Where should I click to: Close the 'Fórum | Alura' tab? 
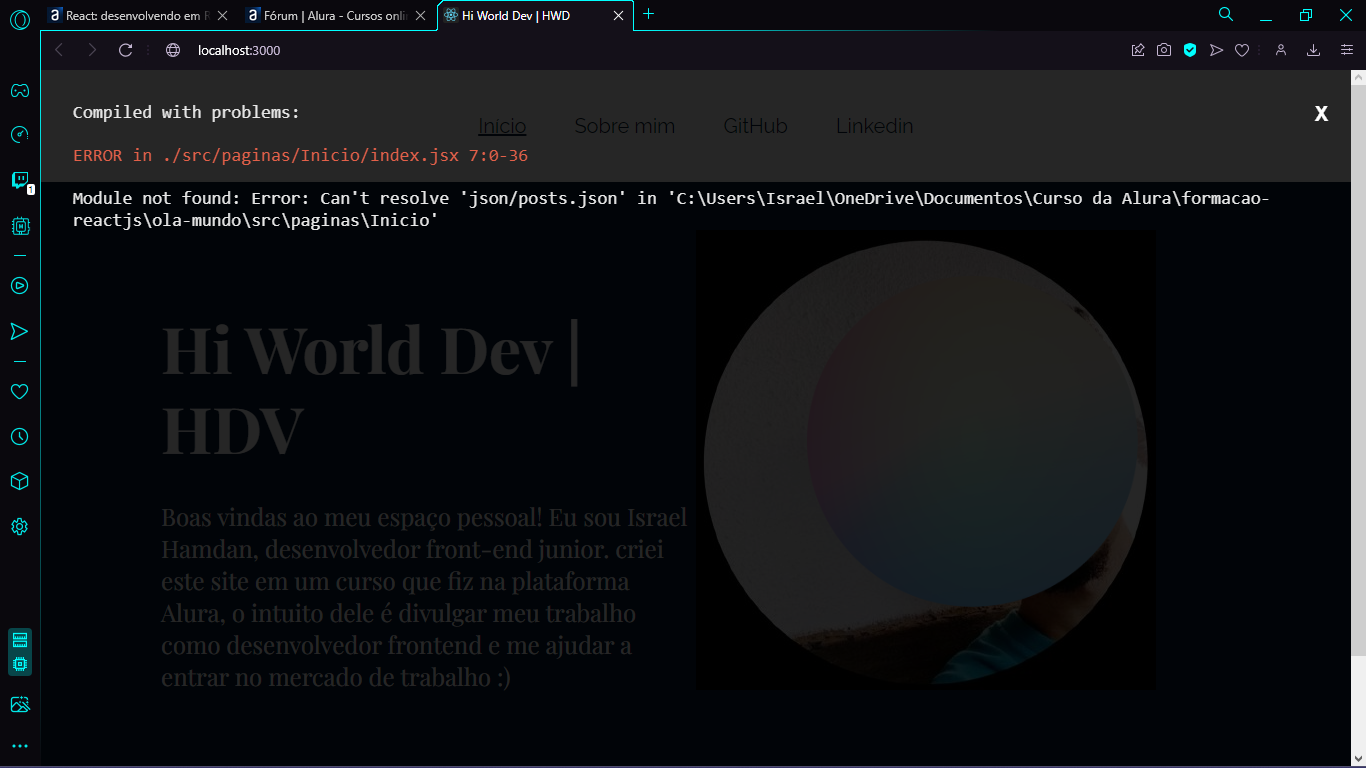click(420, 16)
